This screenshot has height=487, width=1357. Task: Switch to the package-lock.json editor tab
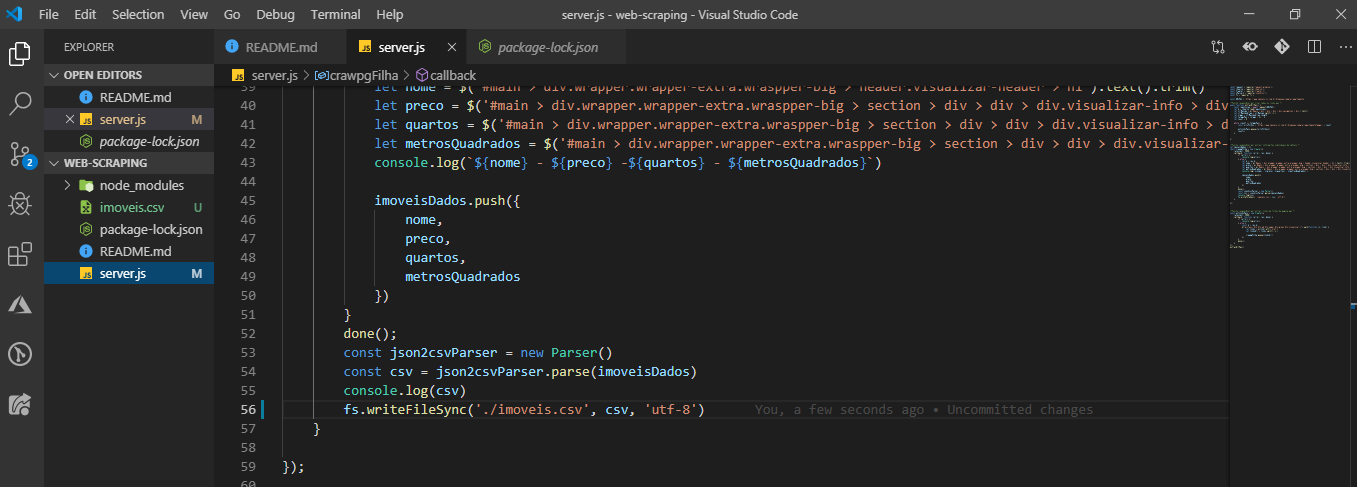click(x=547, y=47)
